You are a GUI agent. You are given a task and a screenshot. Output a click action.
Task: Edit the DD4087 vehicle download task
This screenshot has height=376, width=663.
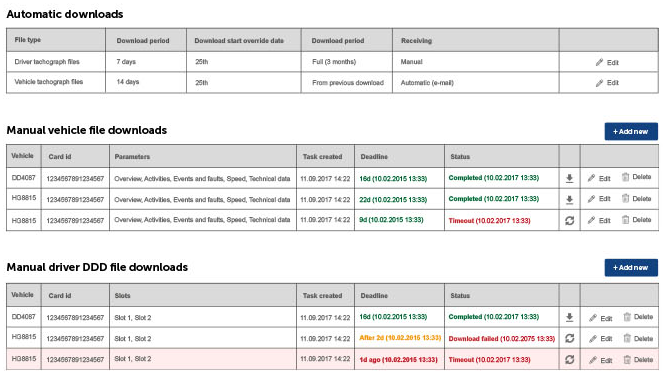[599, 178]
